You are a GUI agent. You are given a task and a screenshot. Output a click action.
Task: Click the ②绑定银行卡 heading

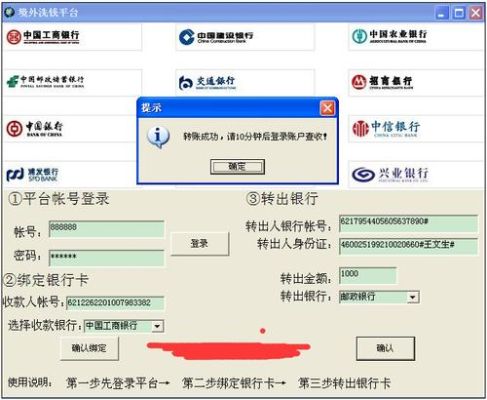(x=46, y=280)
